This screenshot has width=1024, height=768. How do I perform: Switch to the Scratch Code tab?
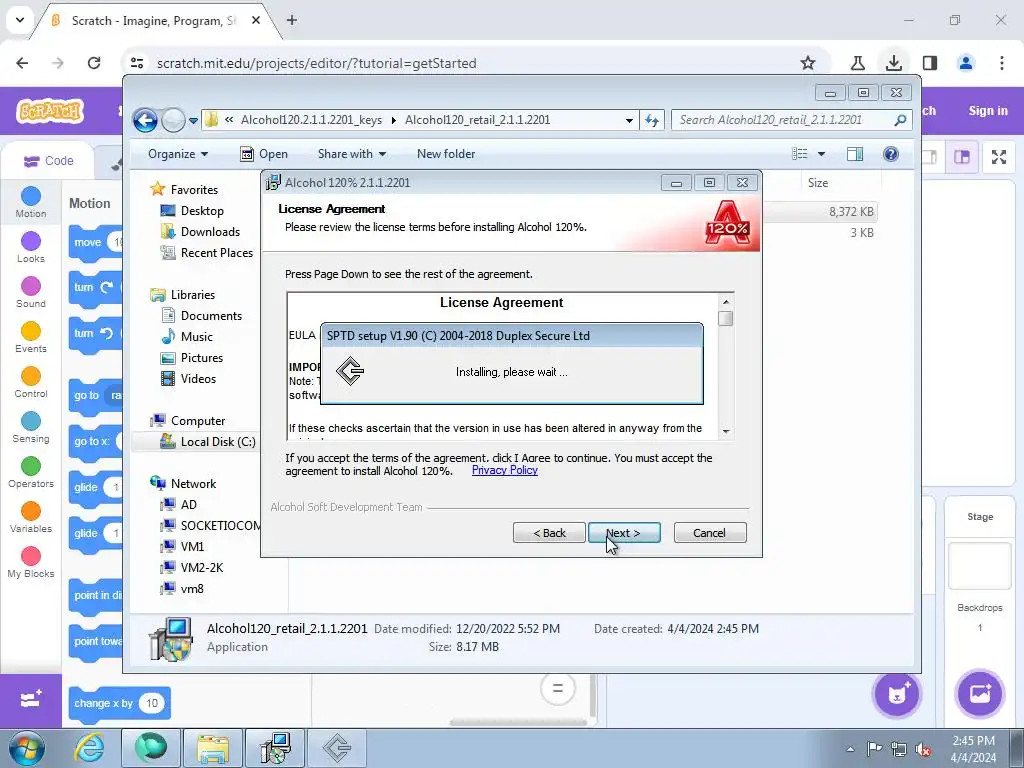(x=48, y=161)
